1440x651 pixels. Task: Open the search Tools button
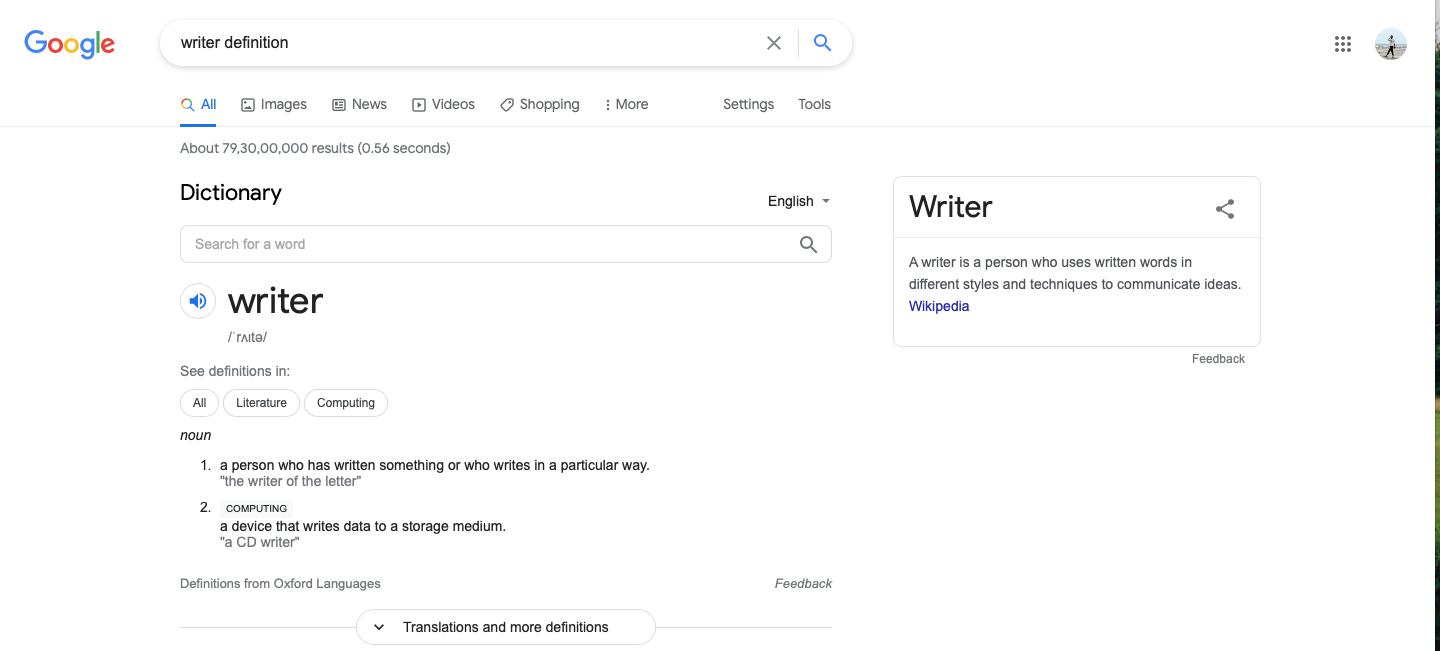[x=814, y=104]
